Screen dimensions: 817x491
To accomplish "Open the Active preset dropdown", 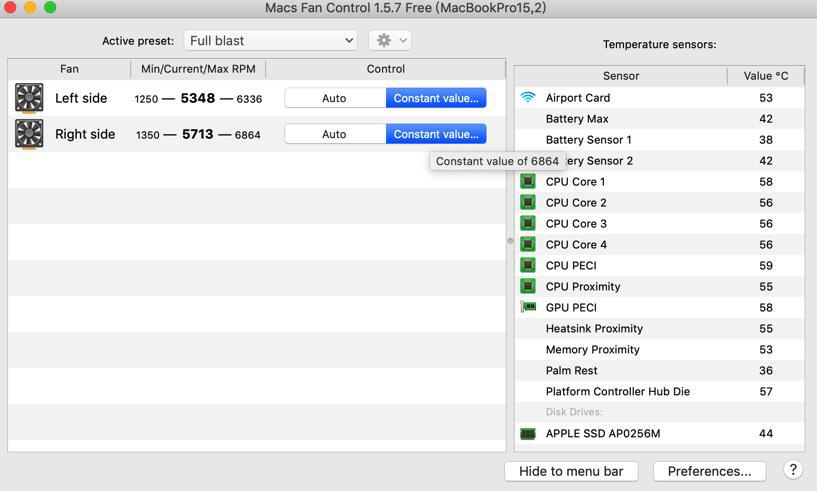I will pos(270,41).
